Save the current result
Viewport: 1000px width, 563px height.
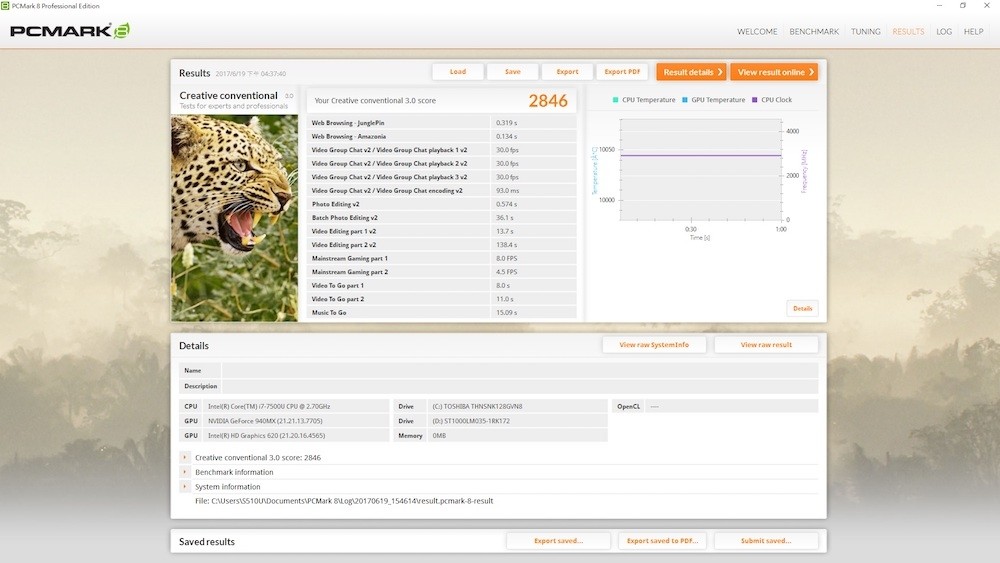pos(512,72)
